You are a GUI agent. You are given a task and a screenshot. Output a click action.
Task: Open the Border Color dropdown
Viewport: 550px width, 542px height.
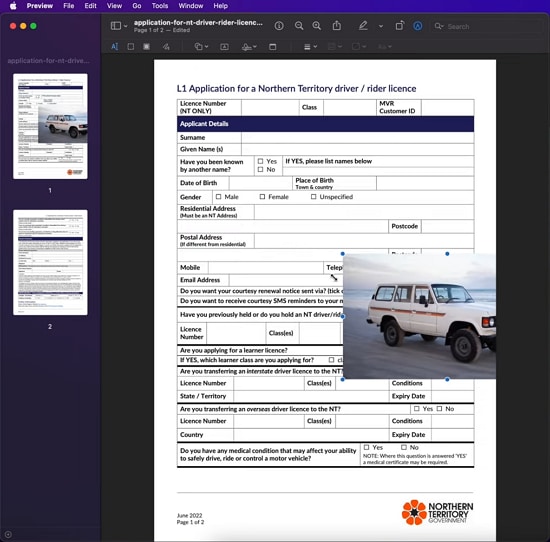334,47
